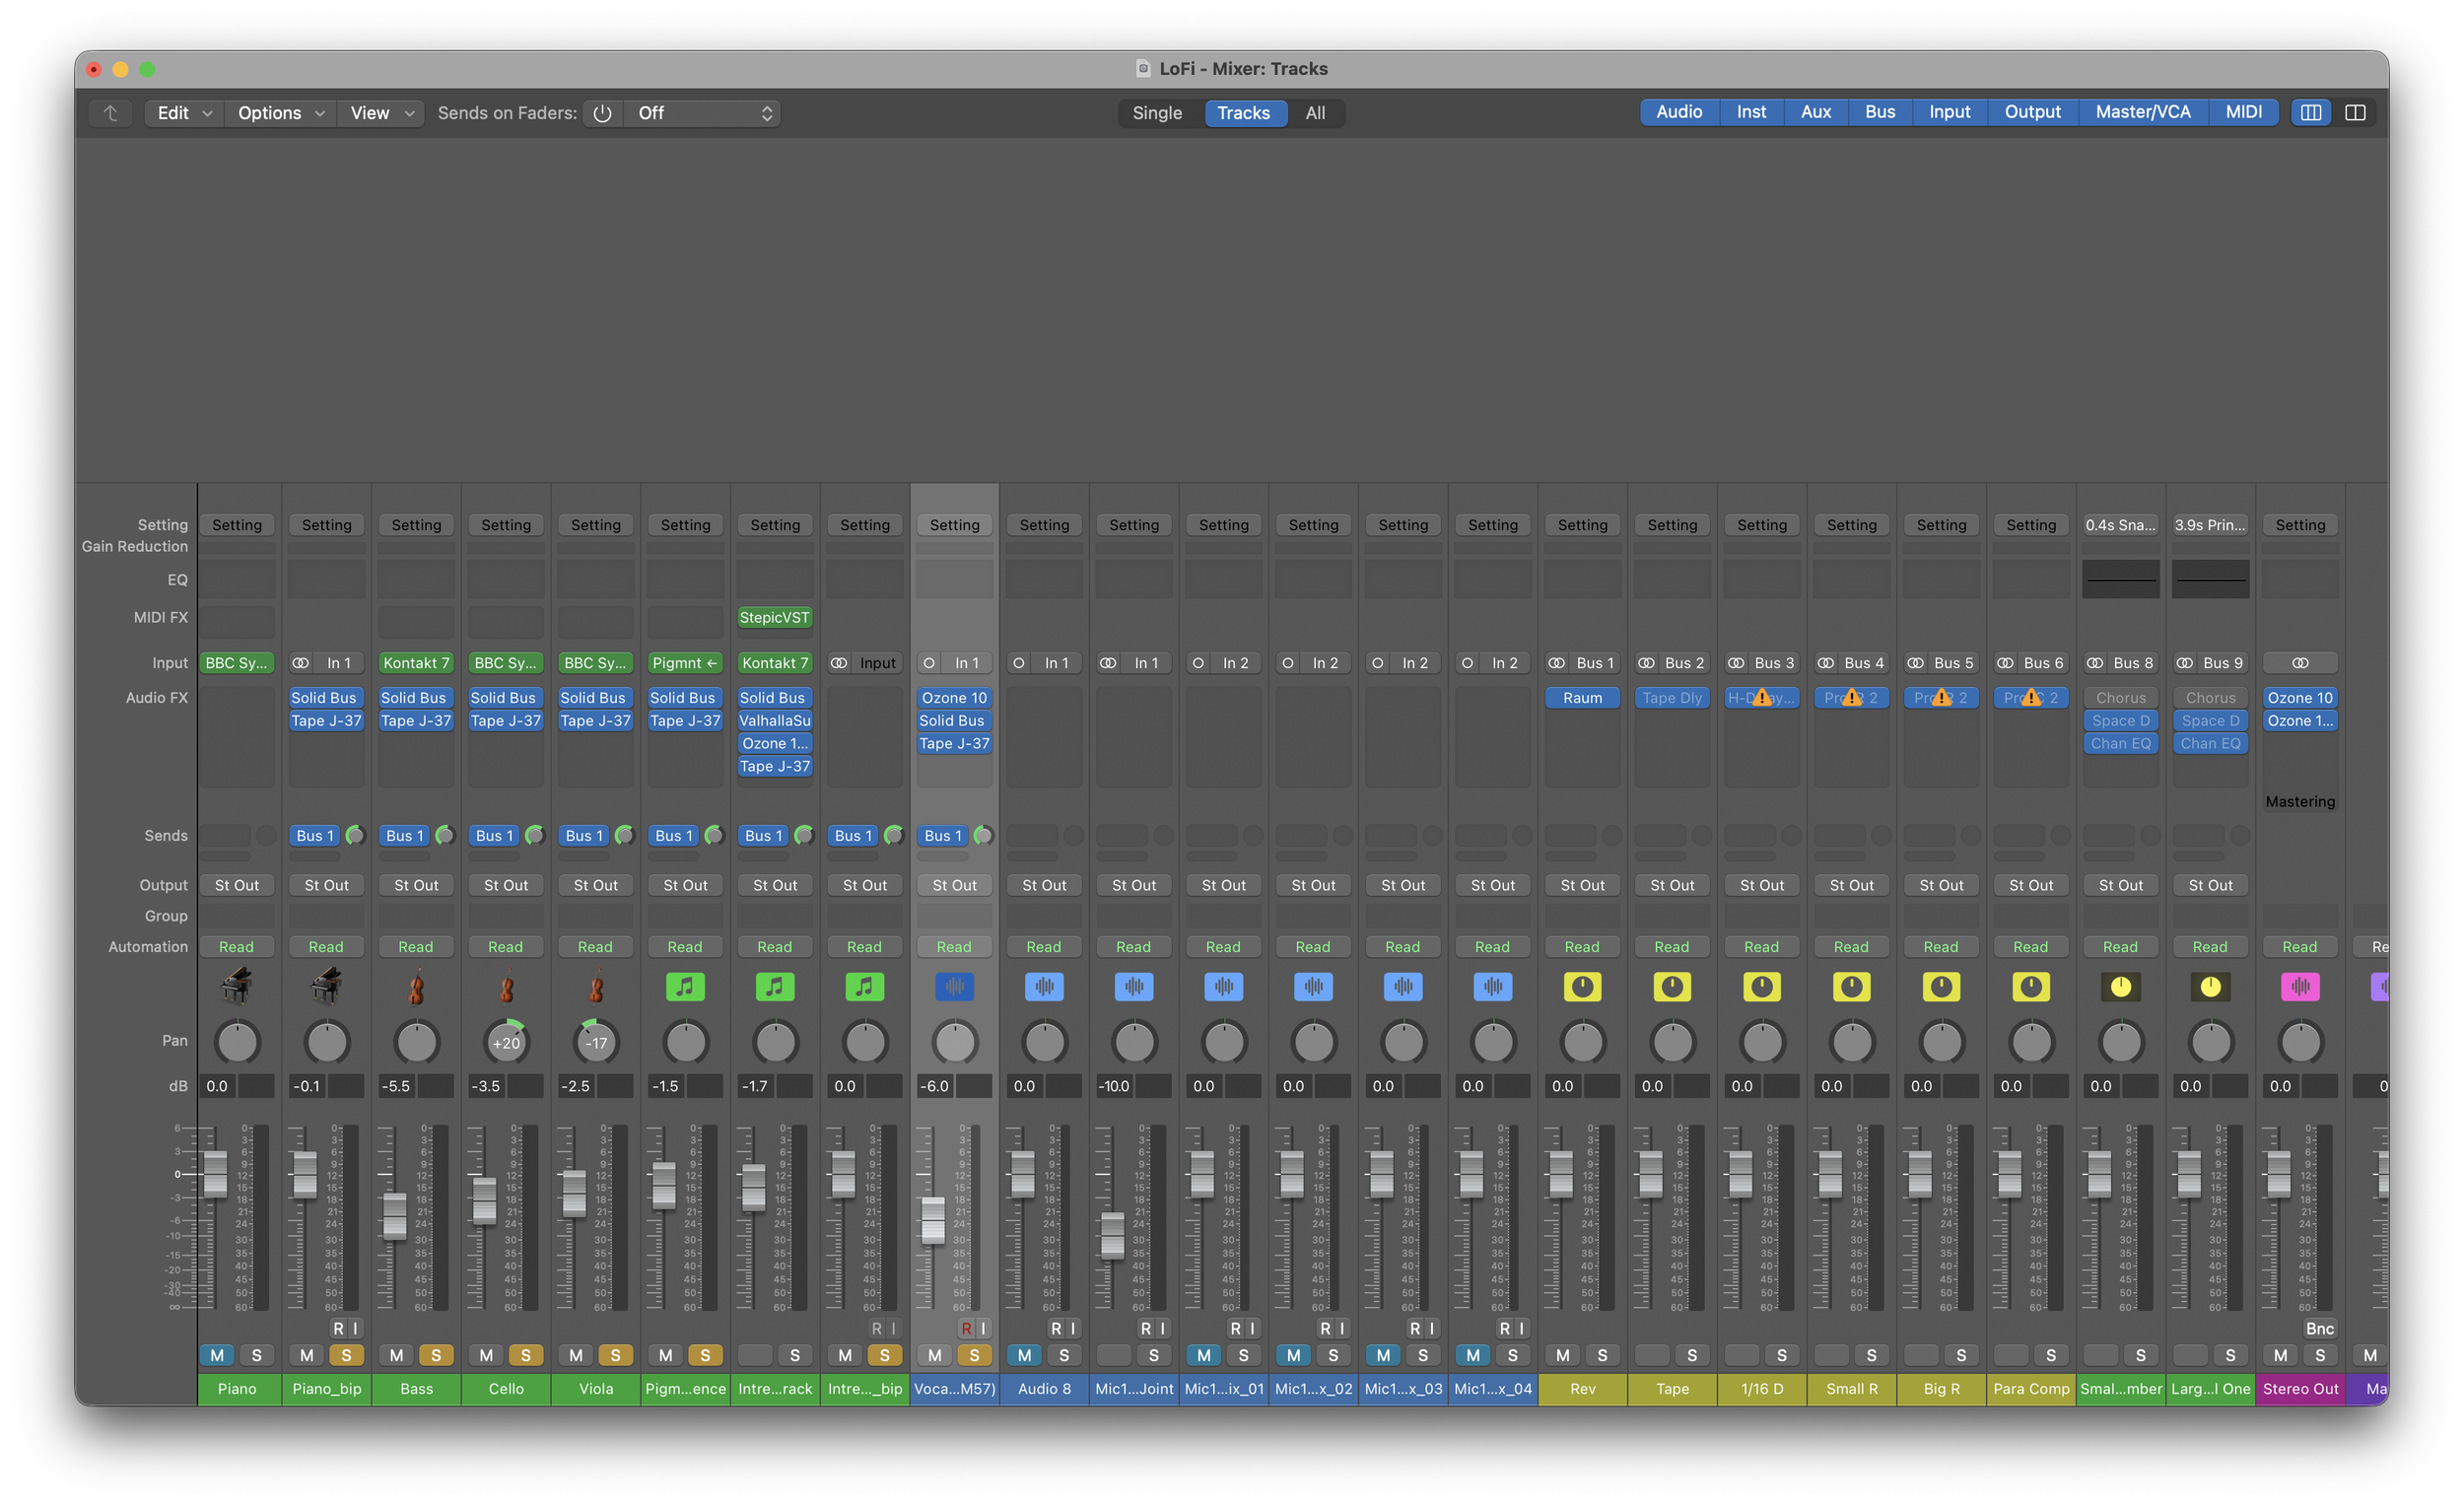This screenshot has width=2464, height=1505.
Task: Solo the Rev aux channel
Action: tap(1602, 1355)
